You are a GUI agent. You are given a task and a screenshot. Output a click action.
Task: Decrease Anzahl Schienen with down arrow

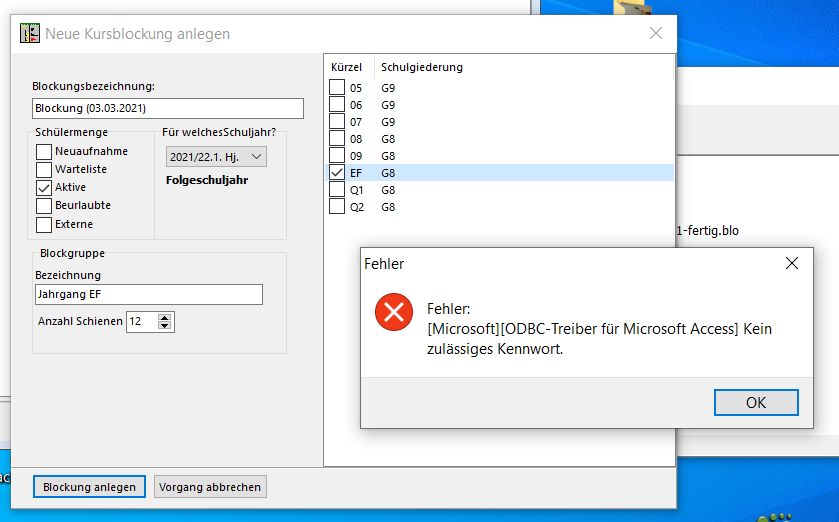[165, 326]
